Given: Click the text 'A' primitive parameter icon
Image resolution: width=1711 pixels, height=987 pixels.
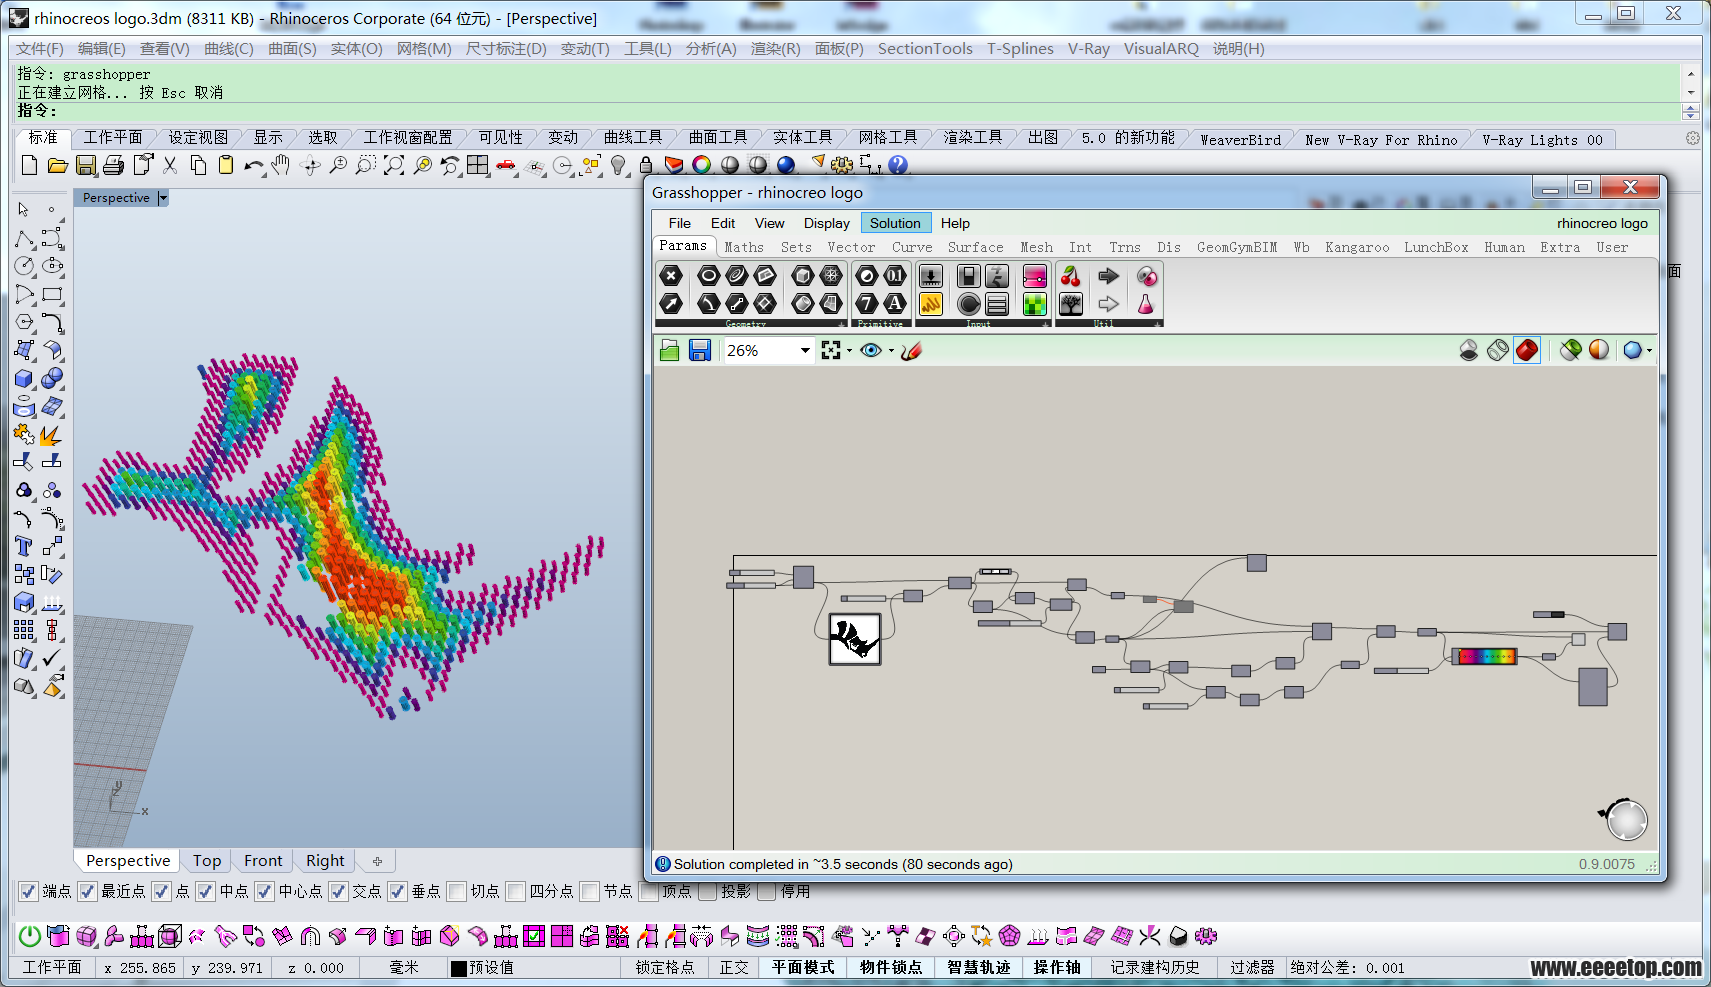Looking at the screenshot, I should [895, 303].
